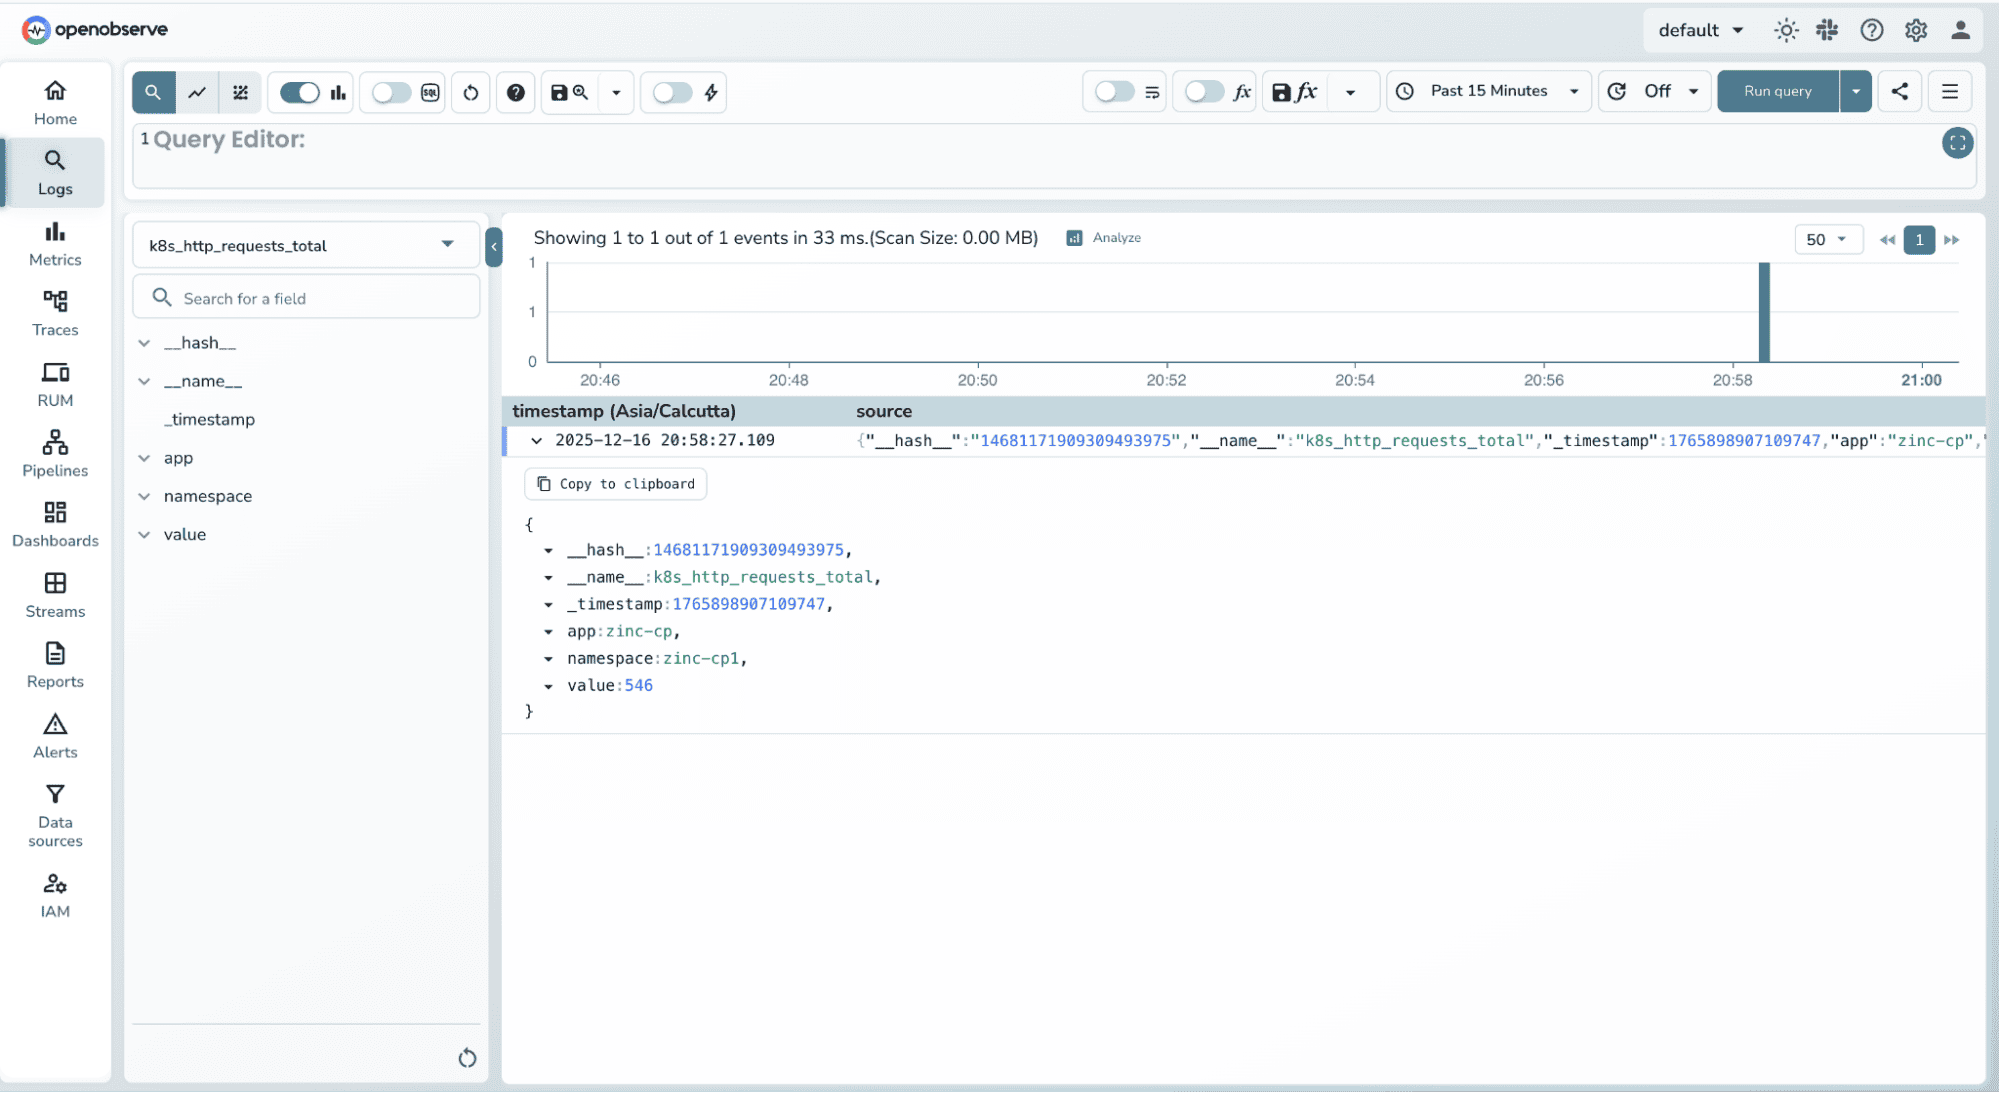Image resolution: width=1999 pixels, height=1093 pixels.
Task: Open the default organization selector
Action: [x=1700, y=30]
